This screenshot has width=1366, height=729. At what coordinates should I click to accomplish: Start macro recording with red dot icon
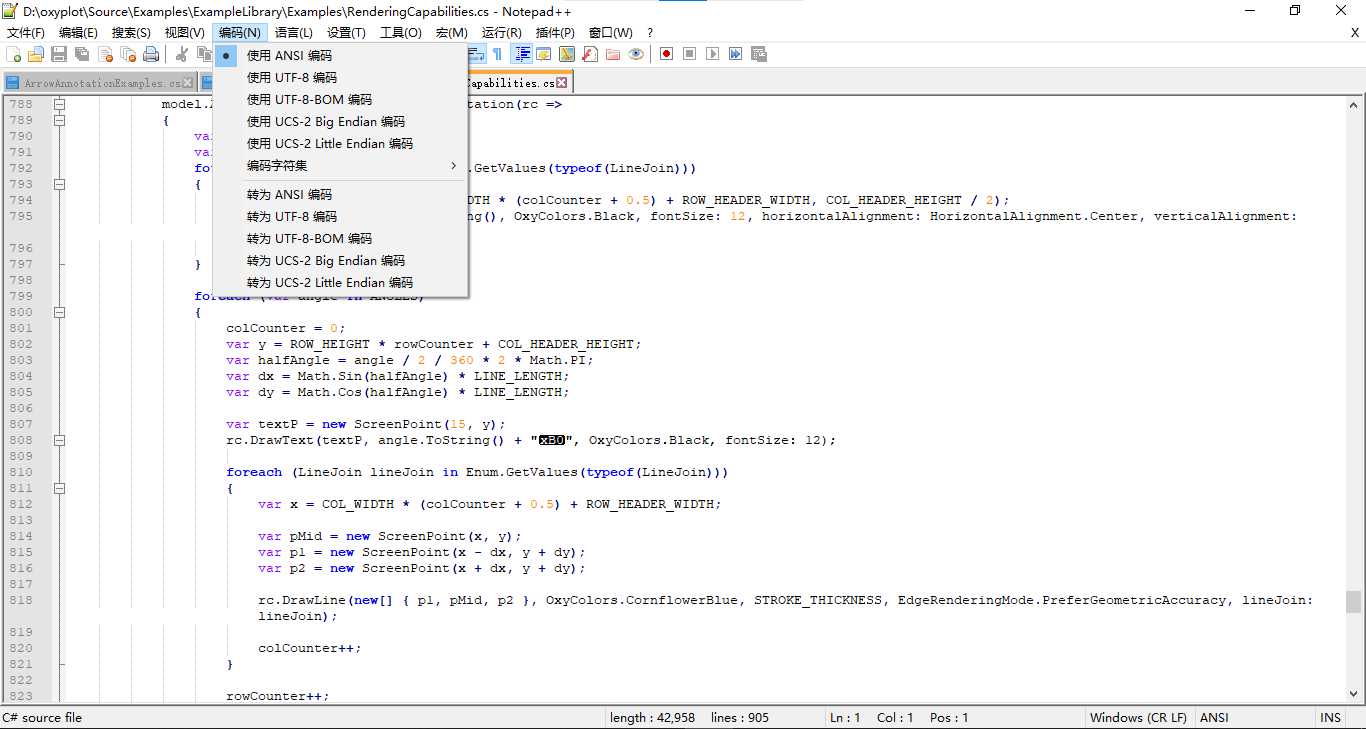pyautogui.click(x=666, y=54)
